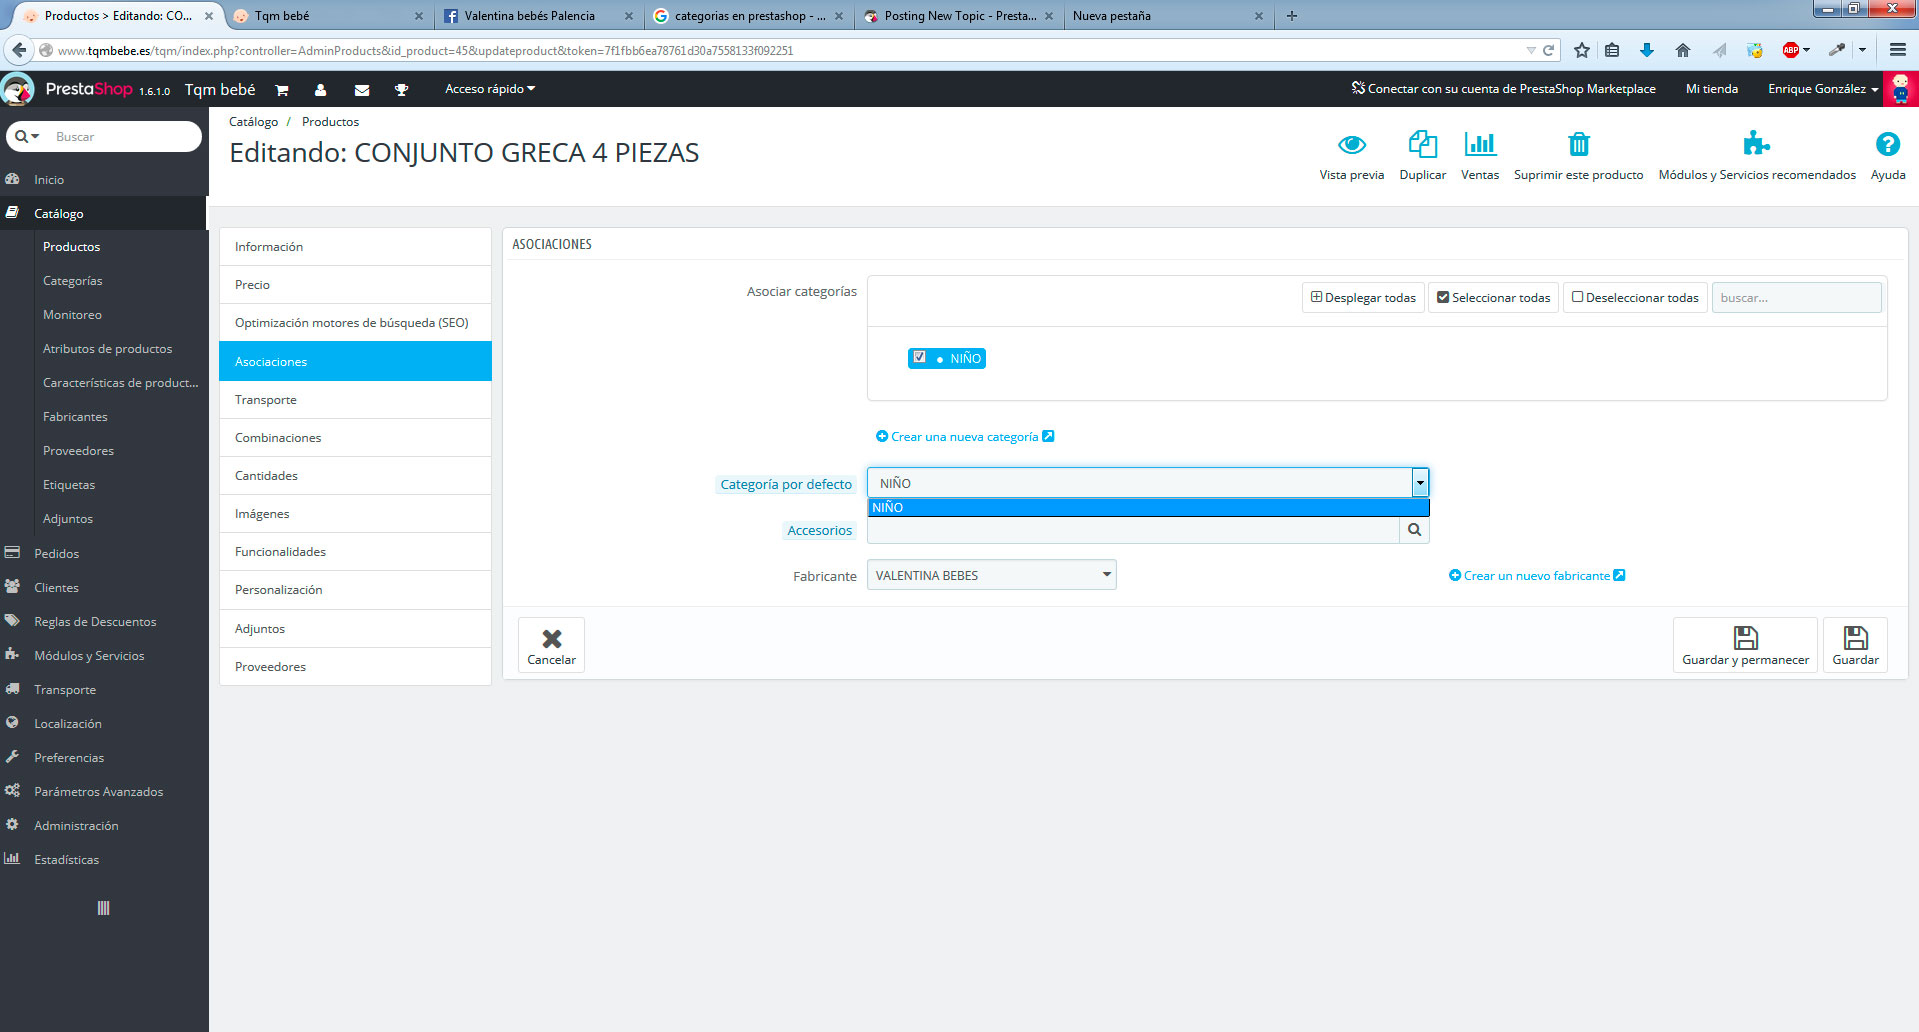Open the Categoría por defecto dropdown arrow
This screenshot has height=1032, width=1919.
pyautogui.click(x=1420, y=483)
